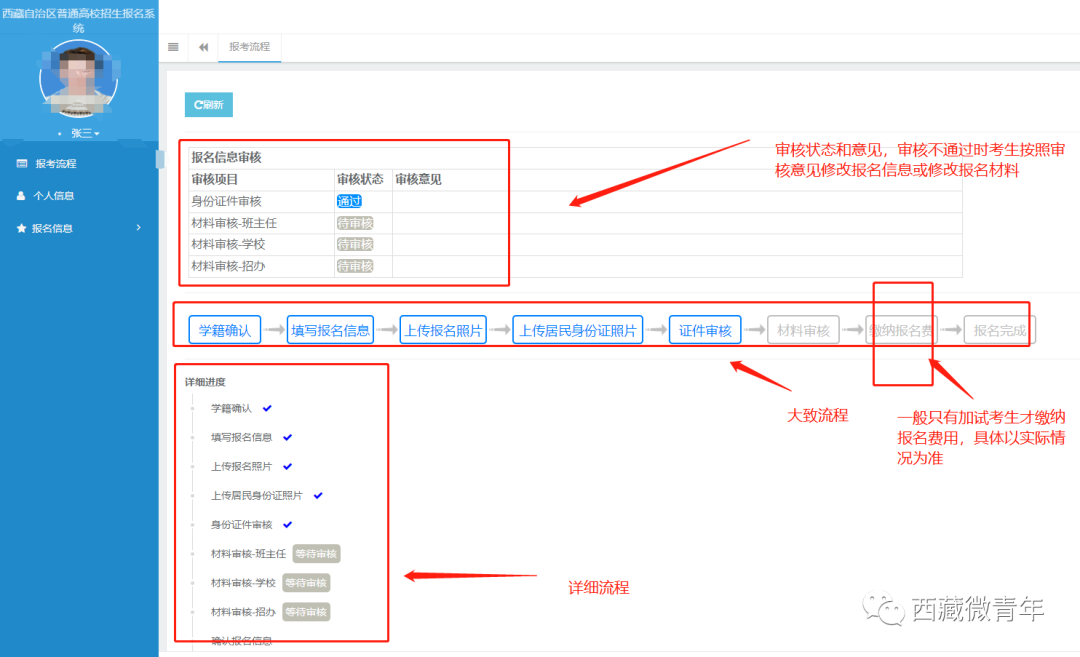The height and width of the screenshot is (657, 1080).
Task: Open the 上传居民身份证照片 step
Action: pos(577,330)
